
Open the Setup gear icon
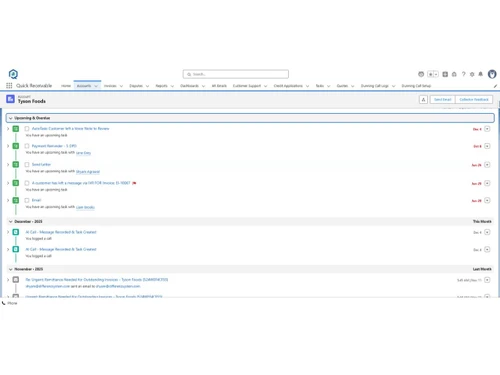pyautogui.click(x=472, y=74)
